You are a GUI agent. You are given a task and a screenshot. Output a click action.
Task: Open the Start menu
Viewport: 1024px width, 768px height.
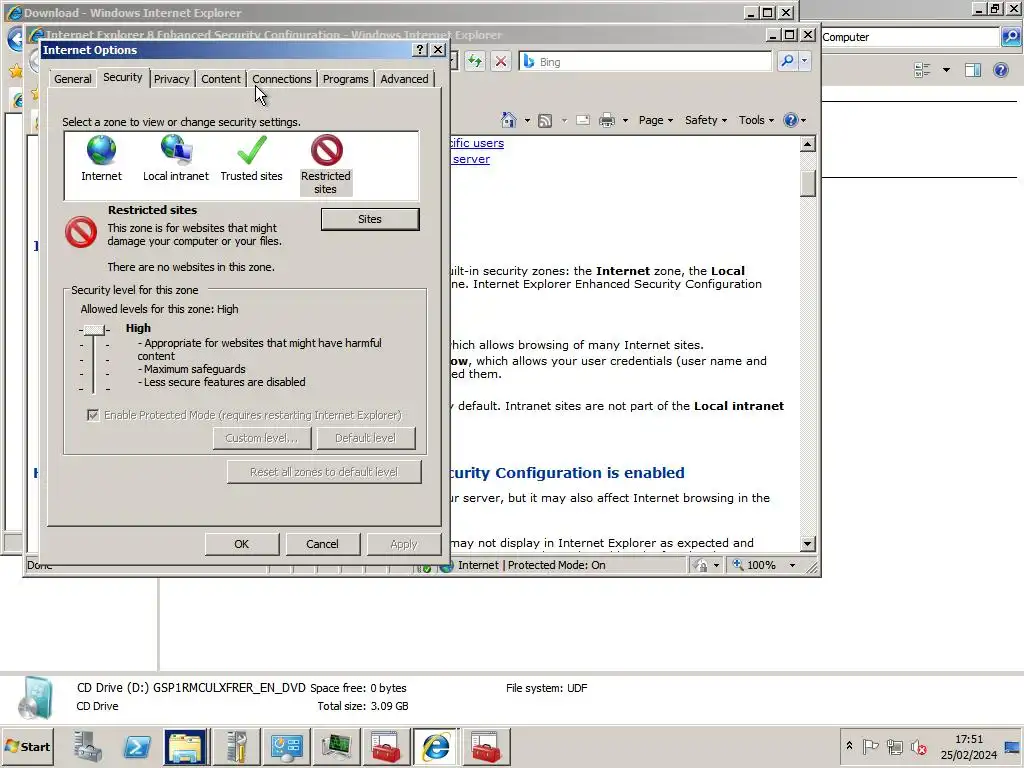click(x=27, y=747)
